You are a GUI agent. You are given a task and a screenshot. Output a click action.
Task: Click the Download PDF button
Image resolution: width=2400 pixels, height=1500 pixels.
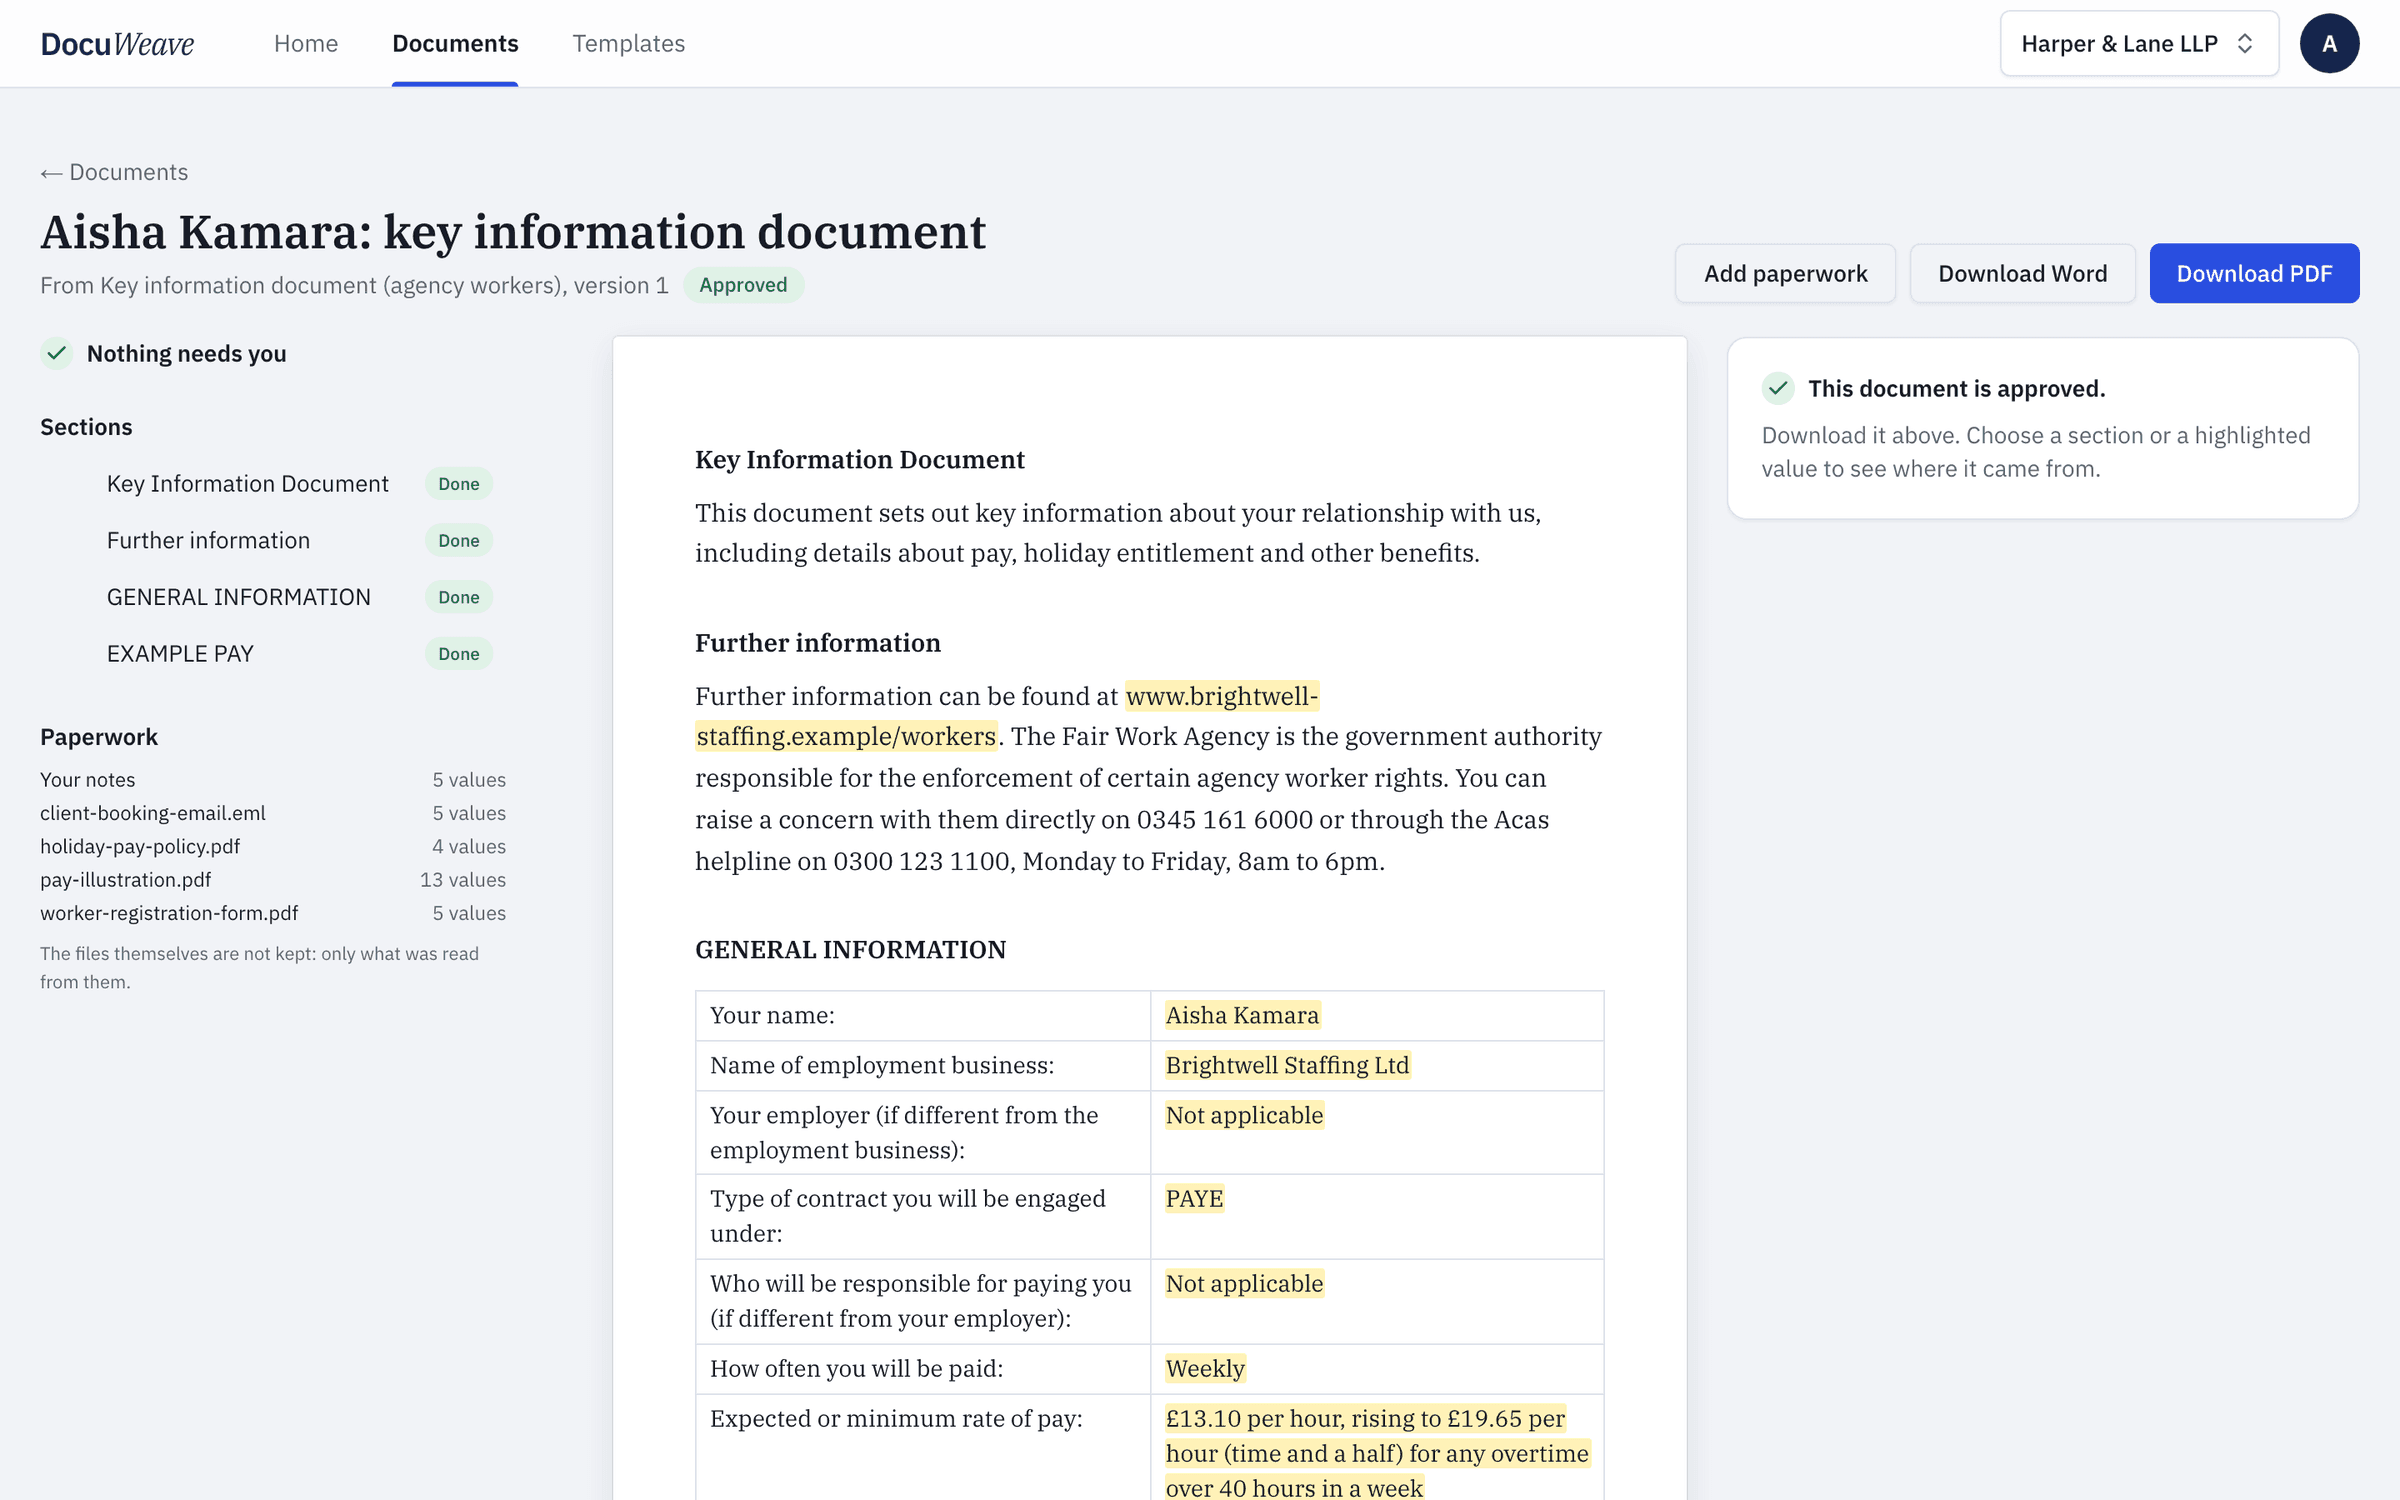point(2254,273)
